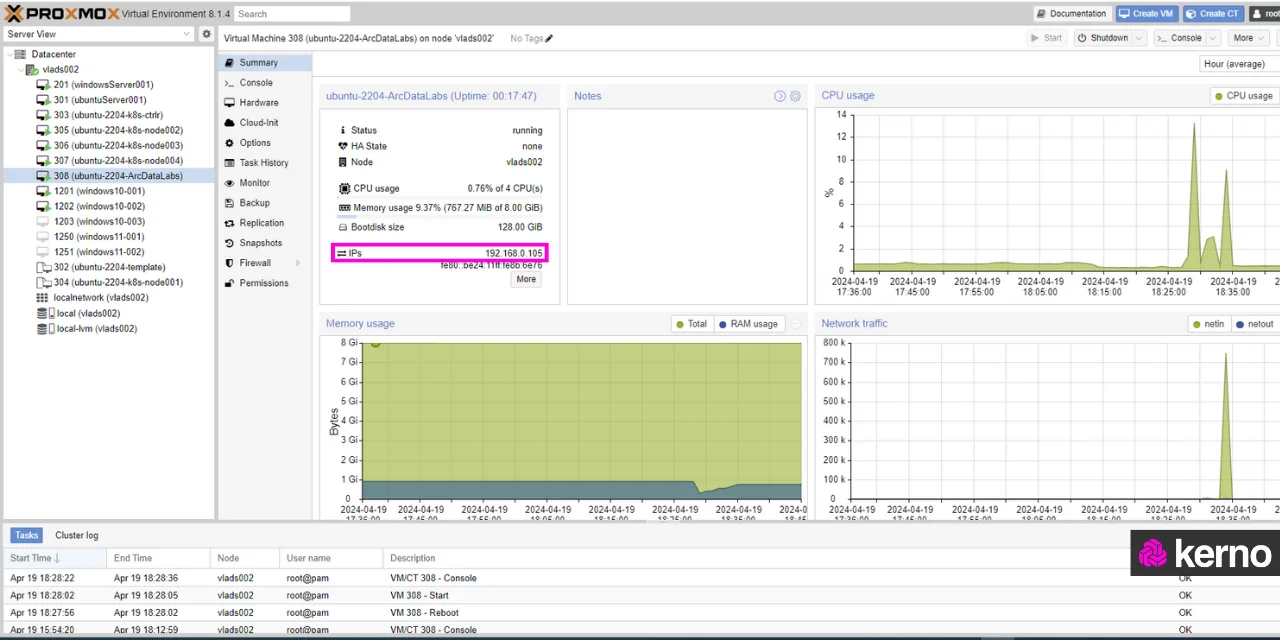This screenshot has height=640, width=1280.
Task: Click VM icon for 303 ubuntu-2204-k8s-ctrlr
Action: point(43,115)
